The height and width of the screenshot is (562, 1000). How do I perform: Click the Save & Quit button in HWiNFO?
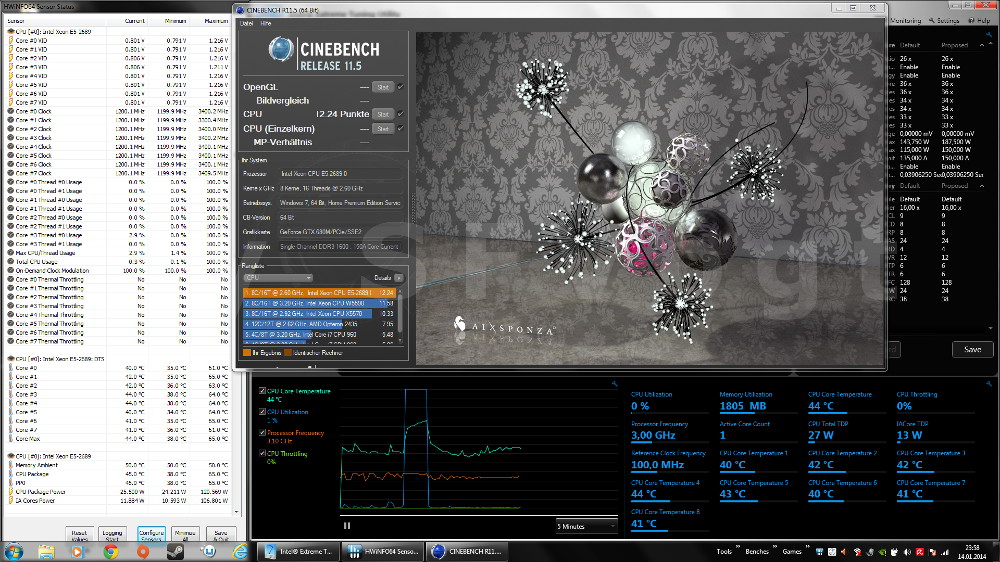(x=221, y=535)
